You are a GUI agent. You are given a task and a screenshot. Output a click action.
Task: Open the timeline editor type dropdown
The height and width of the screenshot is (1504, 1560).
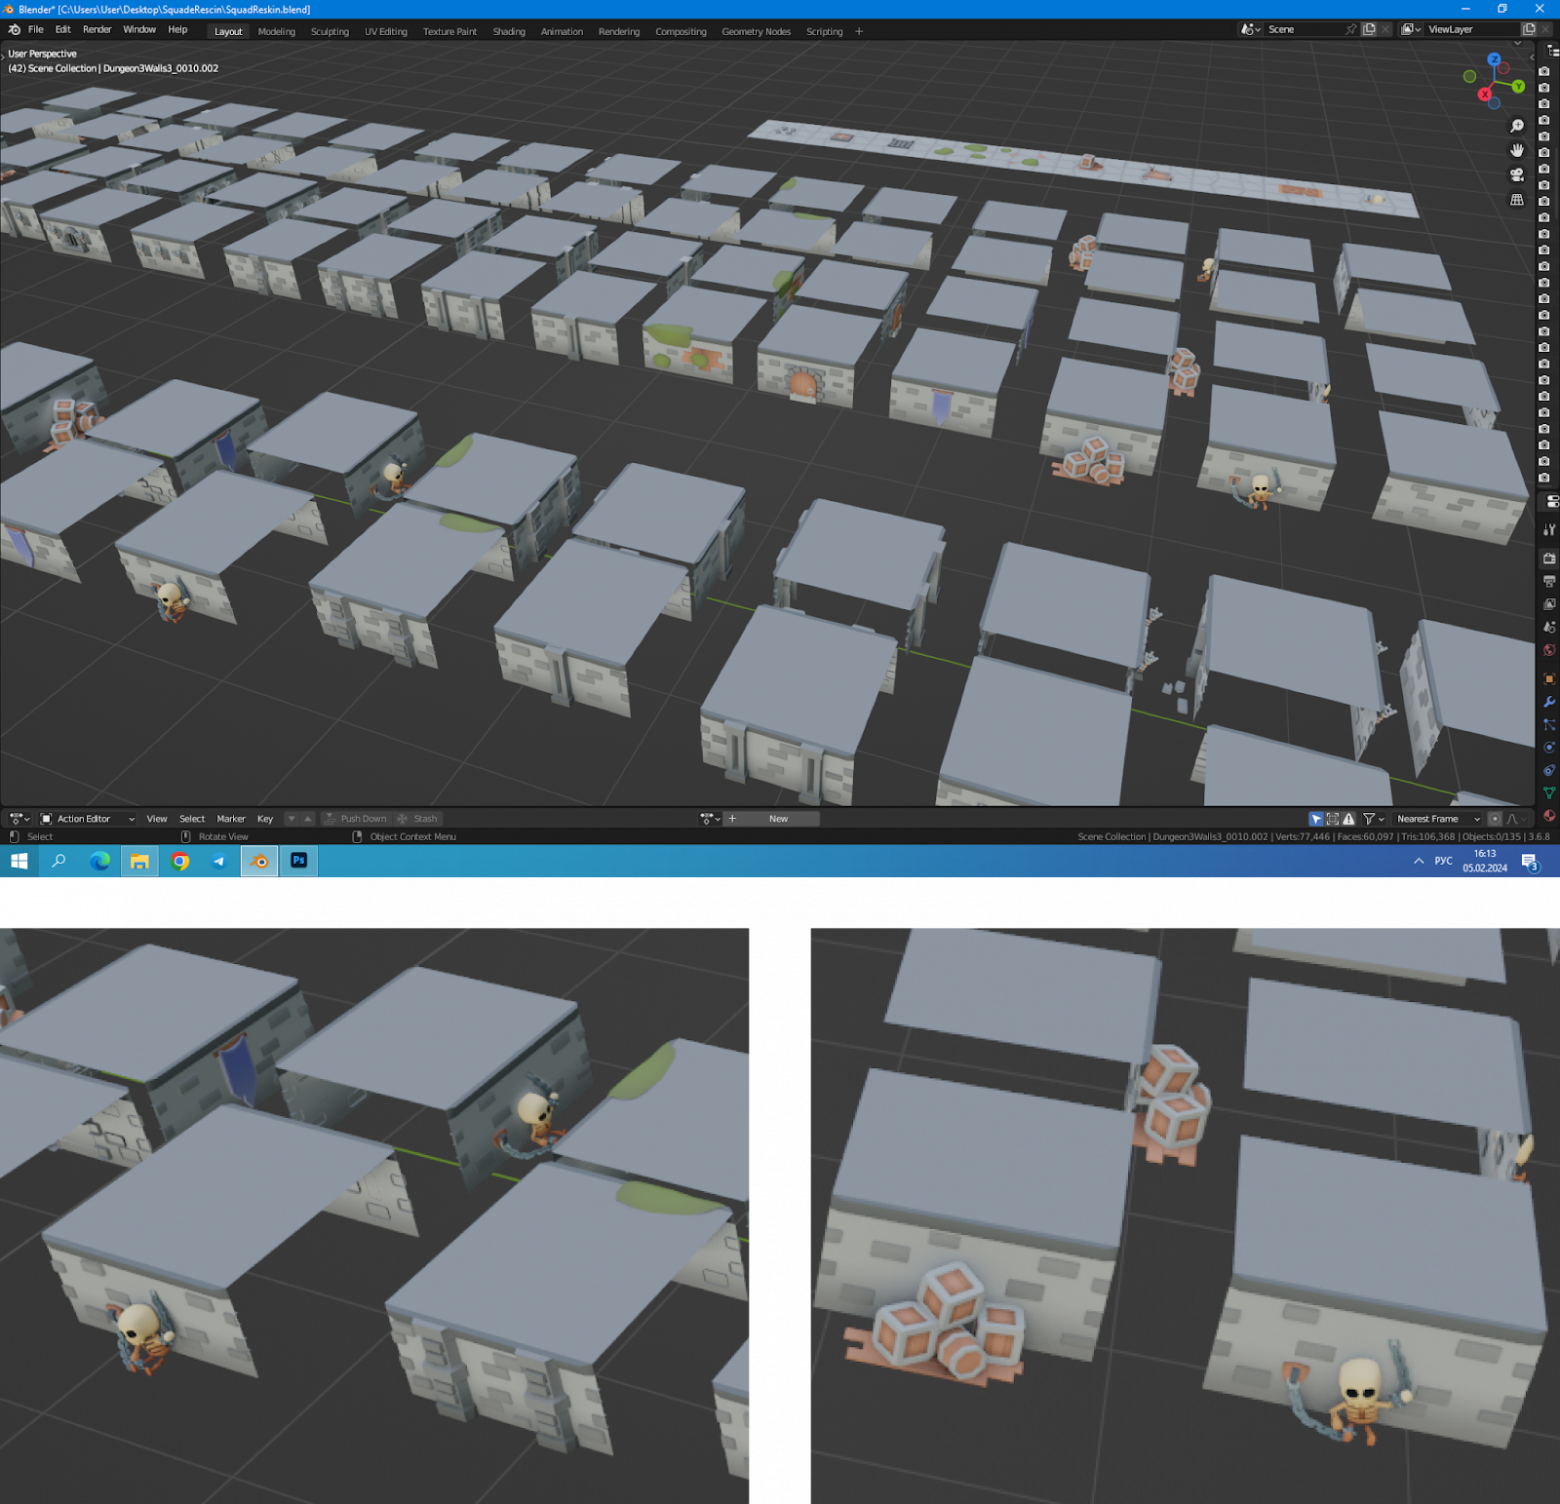coord(19,819)
